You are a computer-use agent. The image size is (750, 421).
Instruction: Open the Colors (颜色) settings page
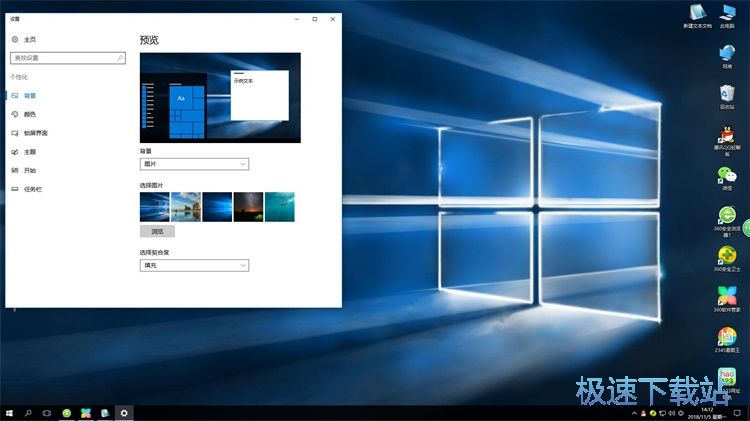[x=30, y=114]
